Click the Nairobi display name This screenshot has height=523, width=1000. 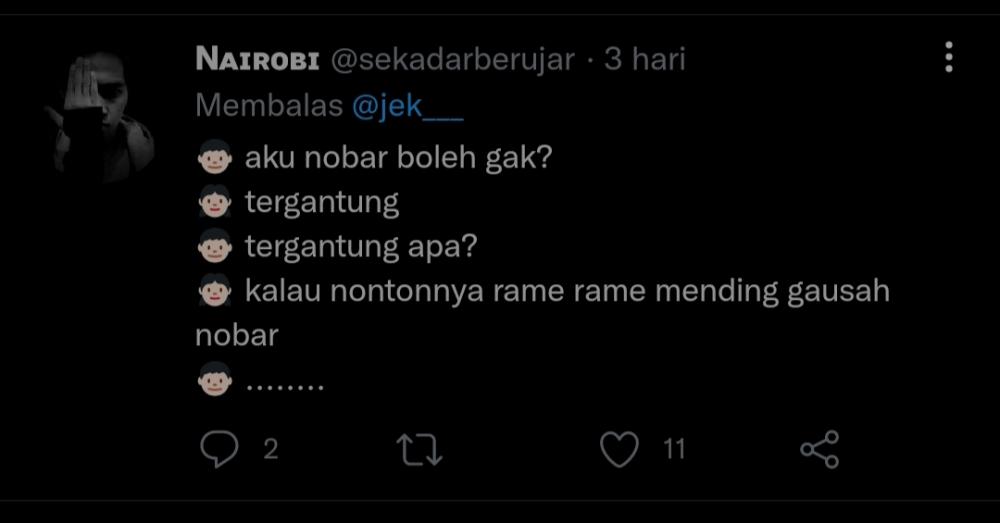coord(257,59)
